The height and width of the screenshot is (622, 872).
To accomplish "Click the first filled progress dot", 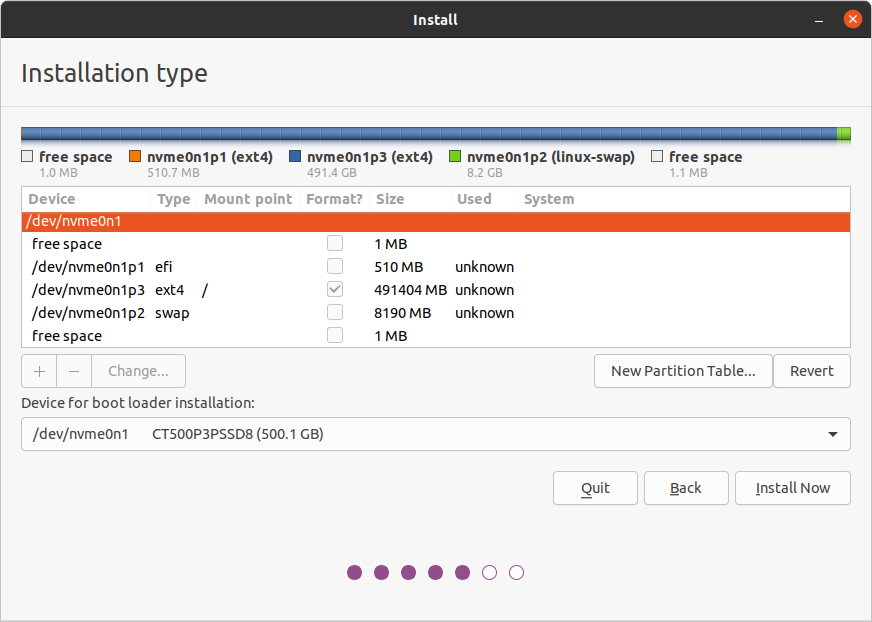I will pos(354,572).
